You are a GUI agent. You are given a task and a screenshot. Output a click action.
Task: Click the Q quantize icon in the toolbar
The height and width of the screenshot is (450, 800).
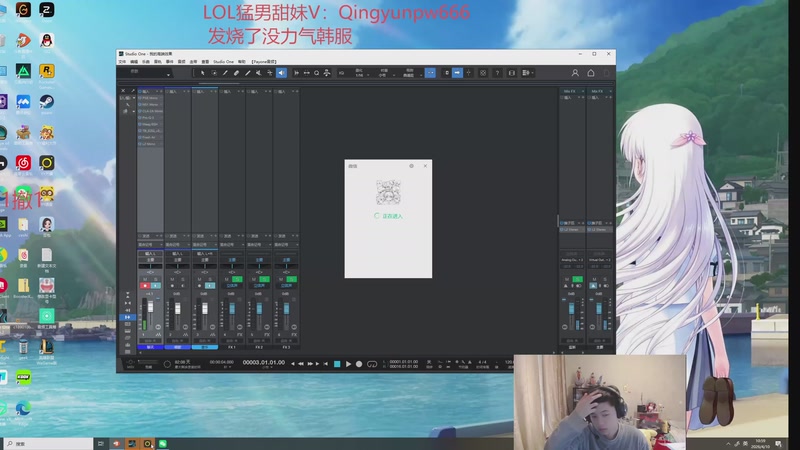[316, 73]
